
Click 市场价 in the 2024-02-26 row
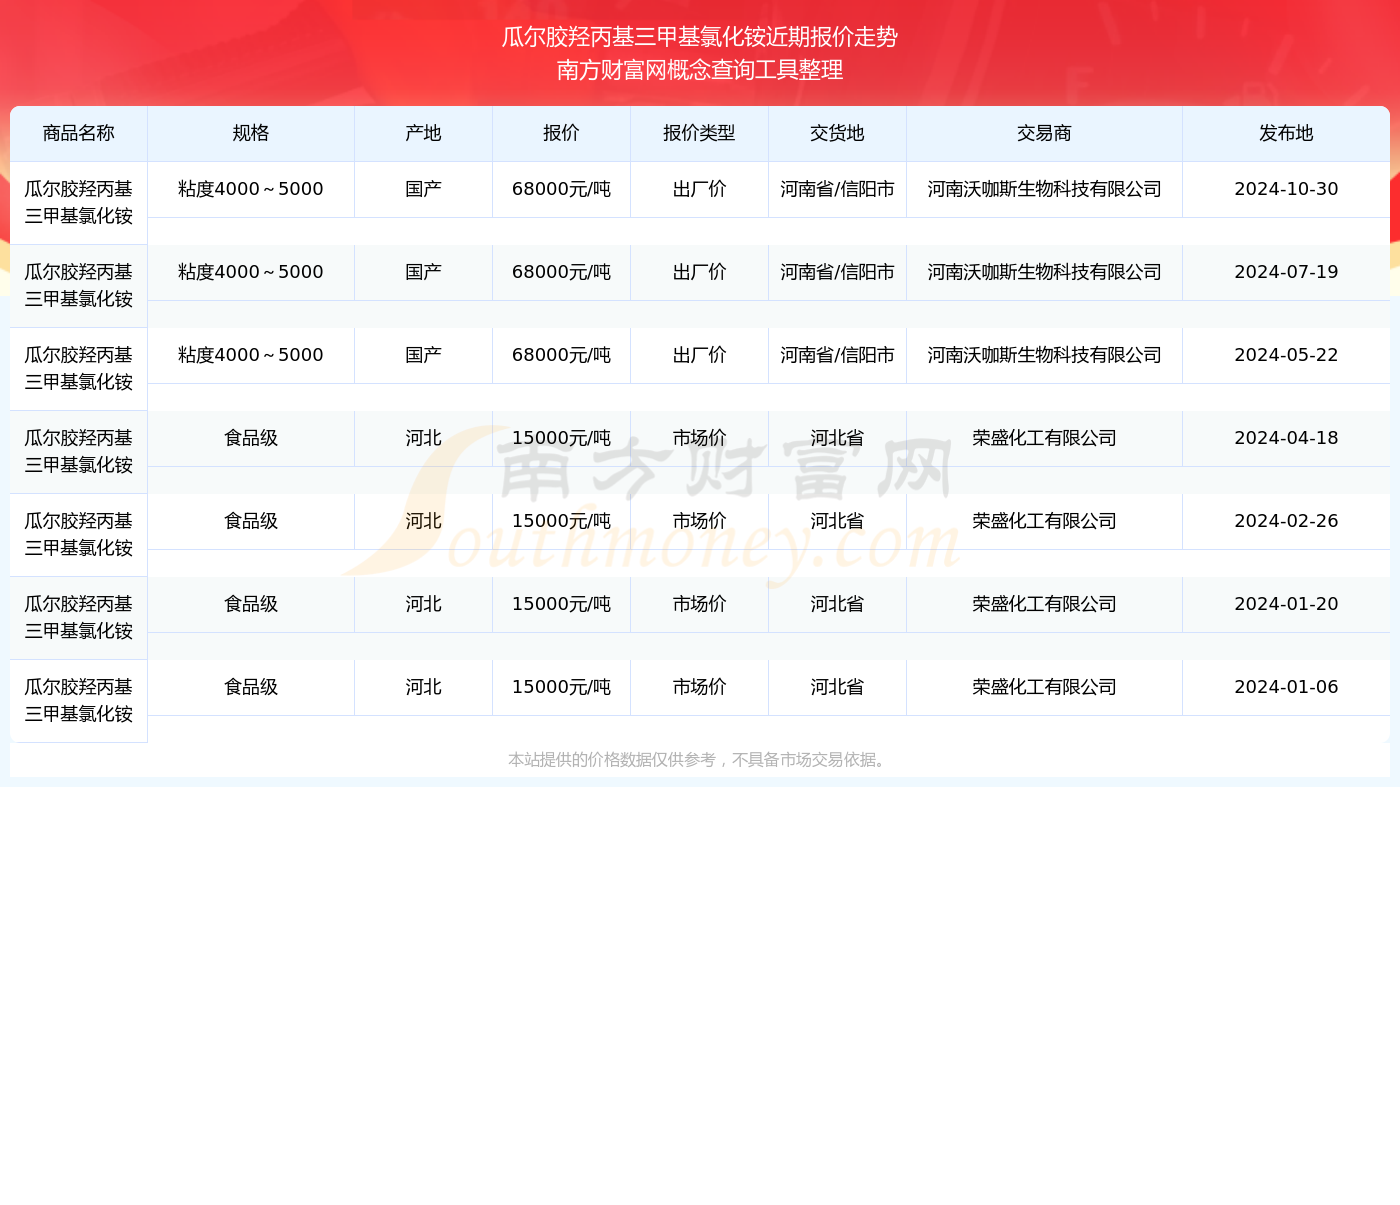coord(700,521)
